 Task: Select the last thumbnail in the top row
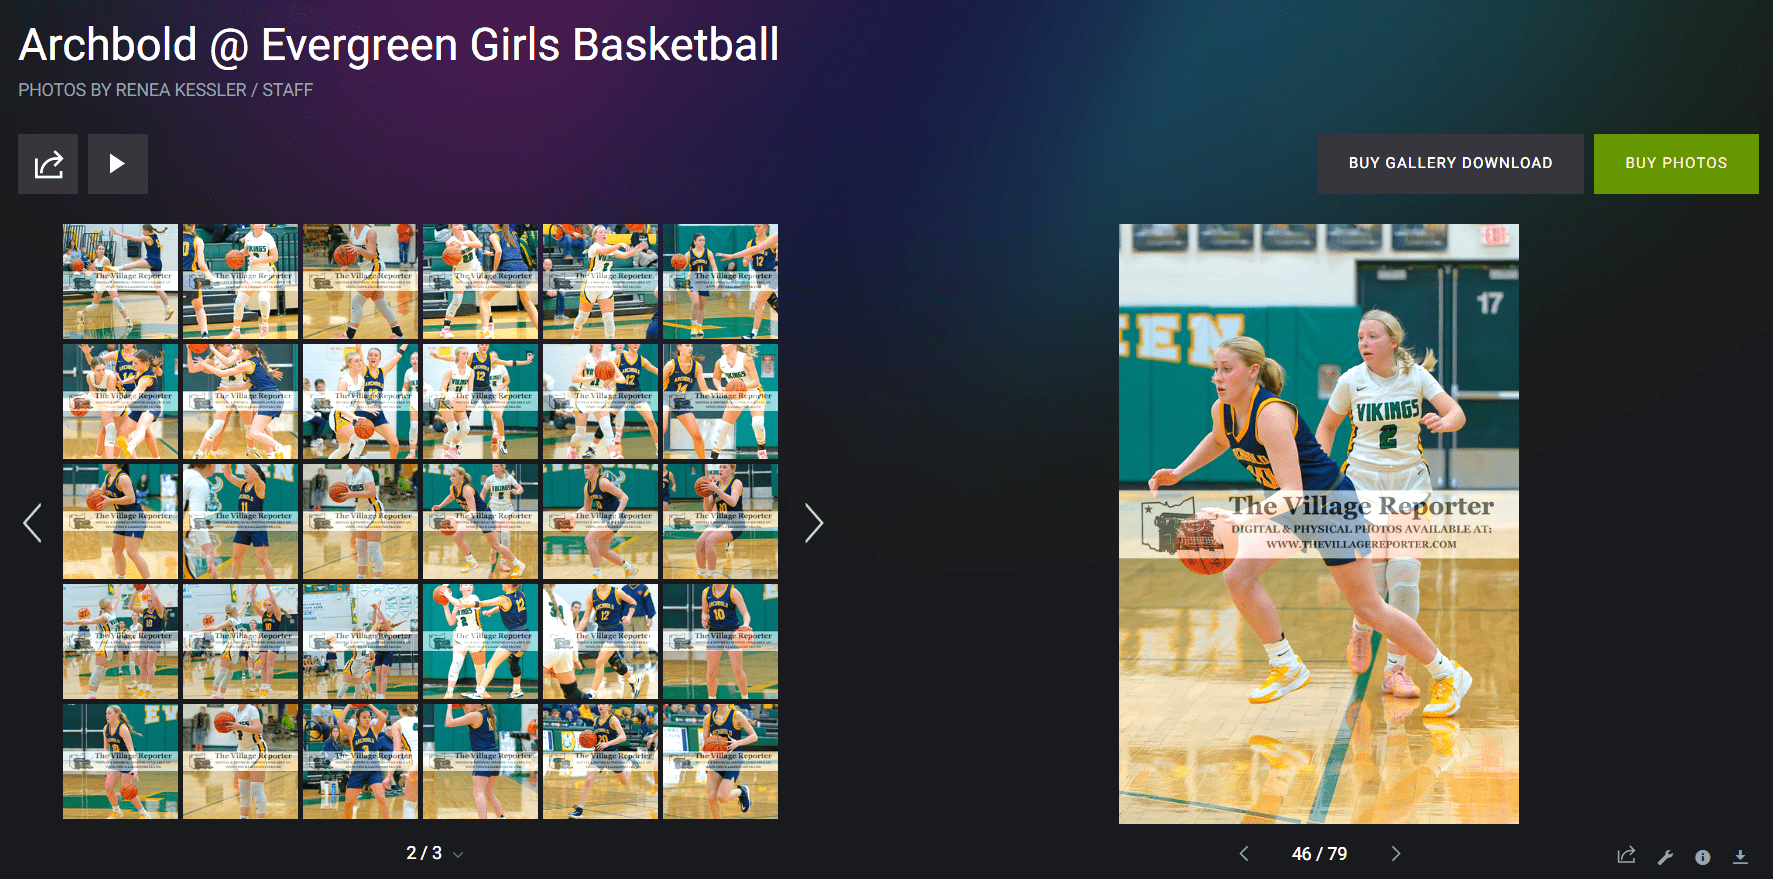[720, 281]
